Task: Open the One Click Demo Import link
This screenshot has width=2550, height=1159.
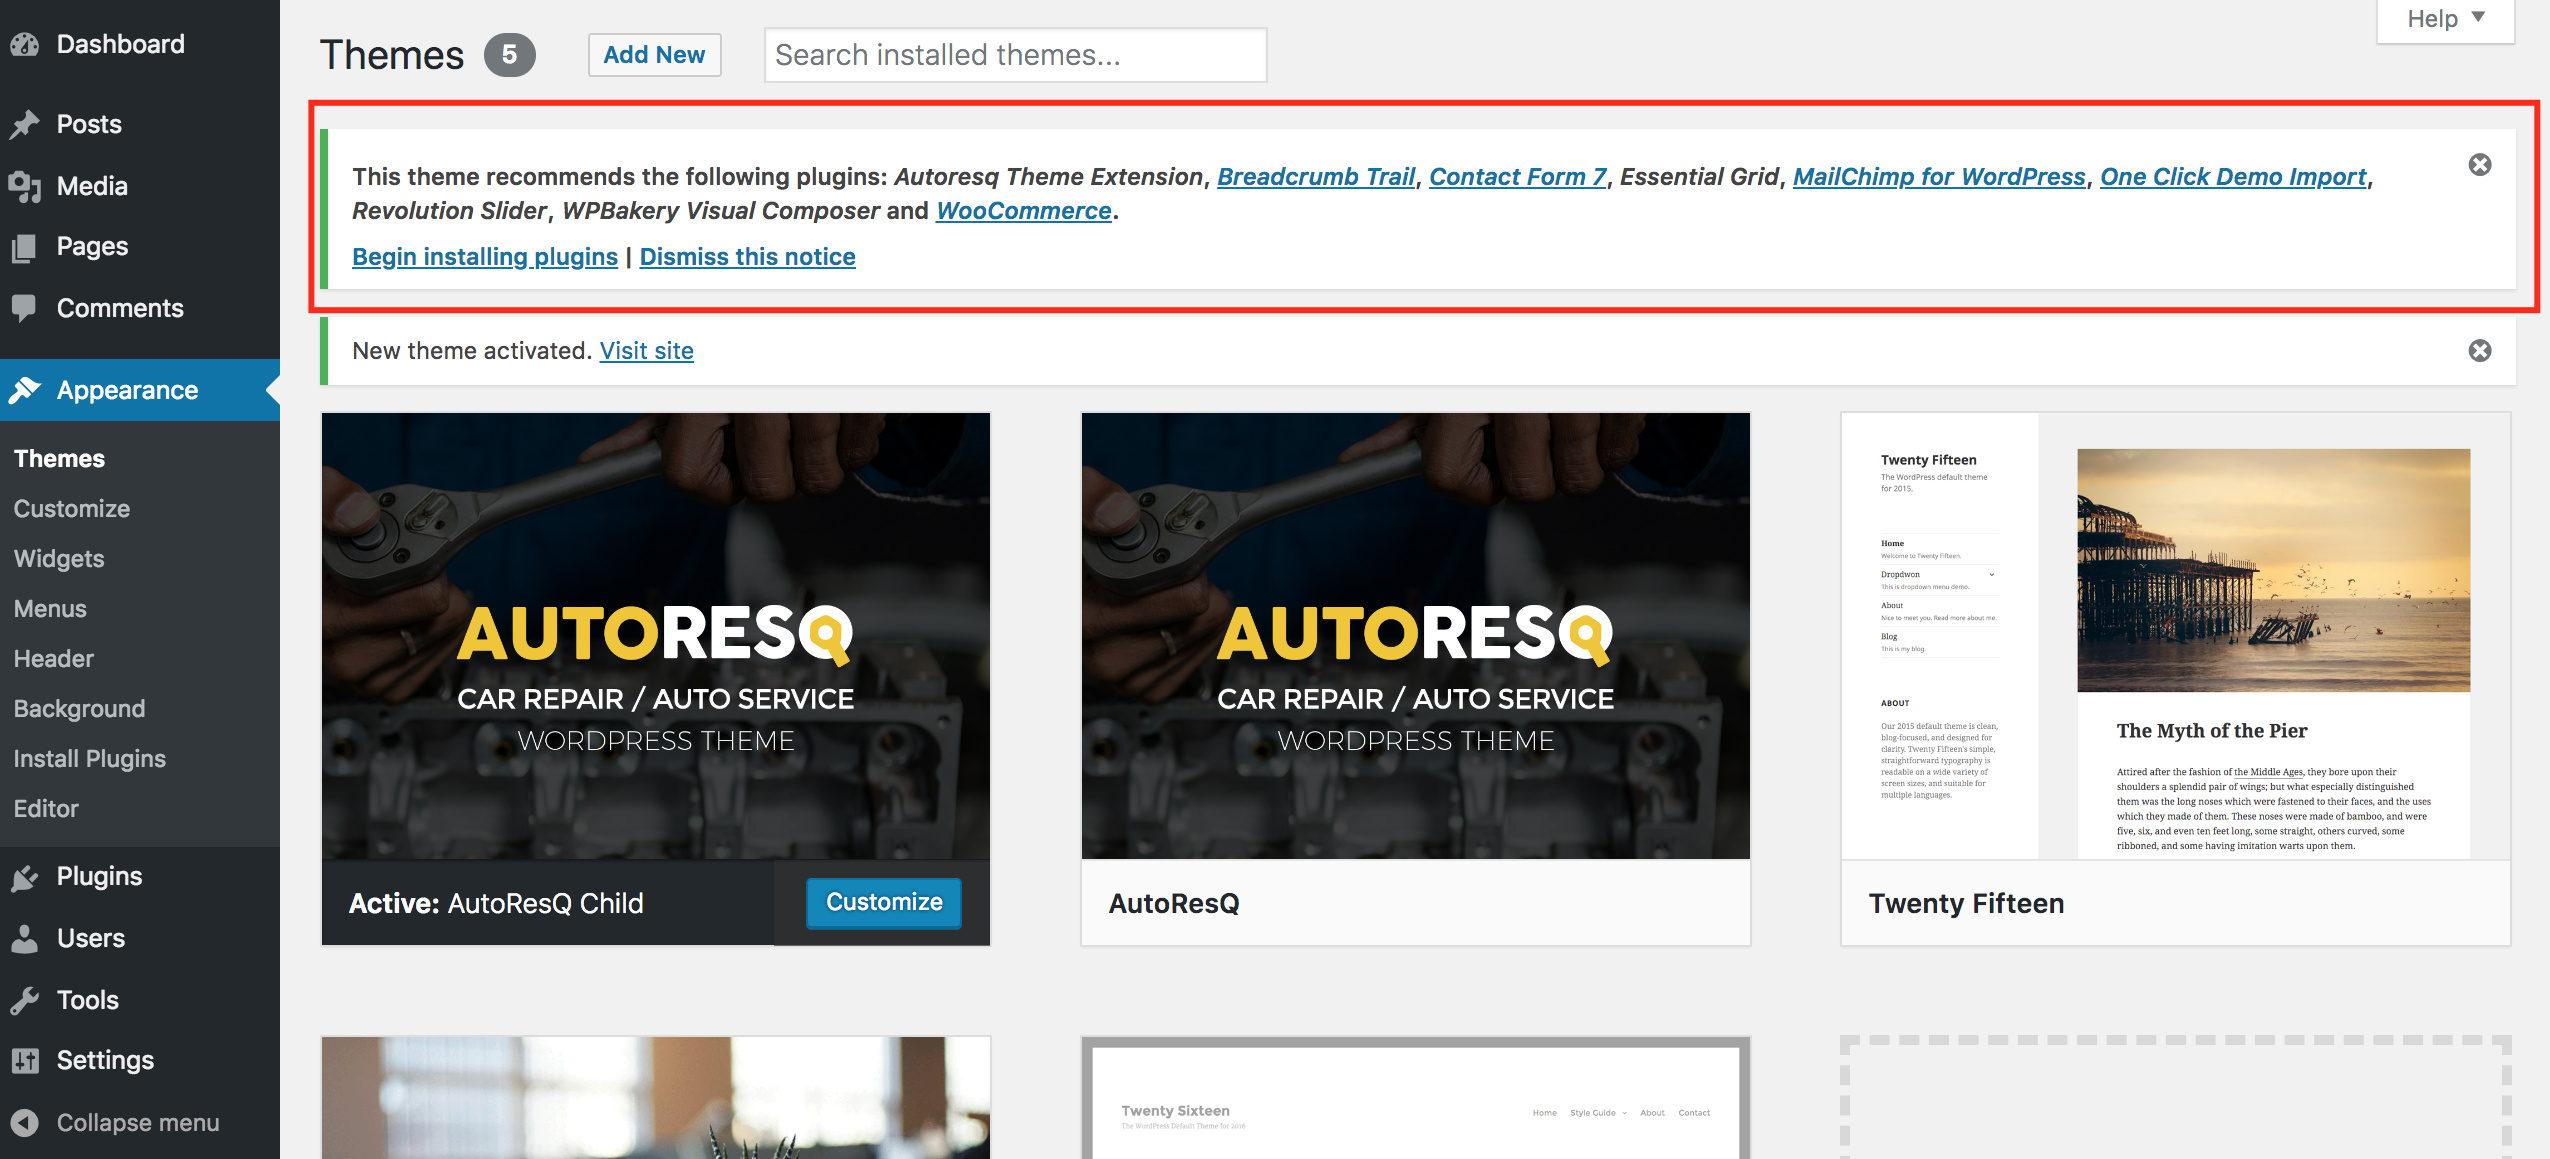Action: [x=2233, y=177]
